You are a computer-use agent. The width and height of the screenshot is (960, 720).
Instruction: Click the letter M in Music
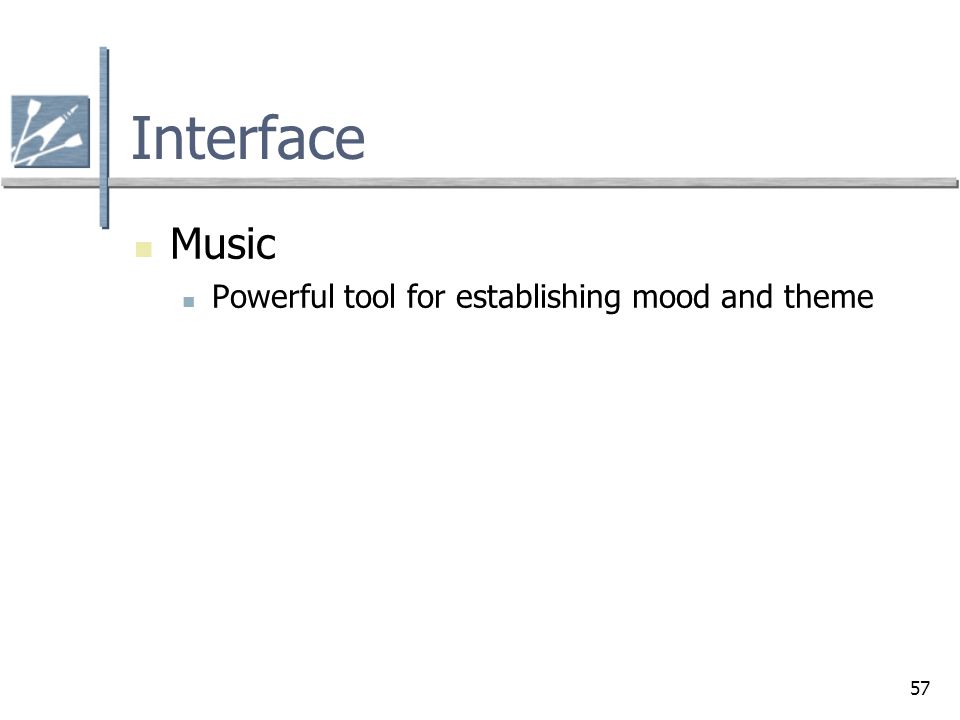click(x=186, y=244)
